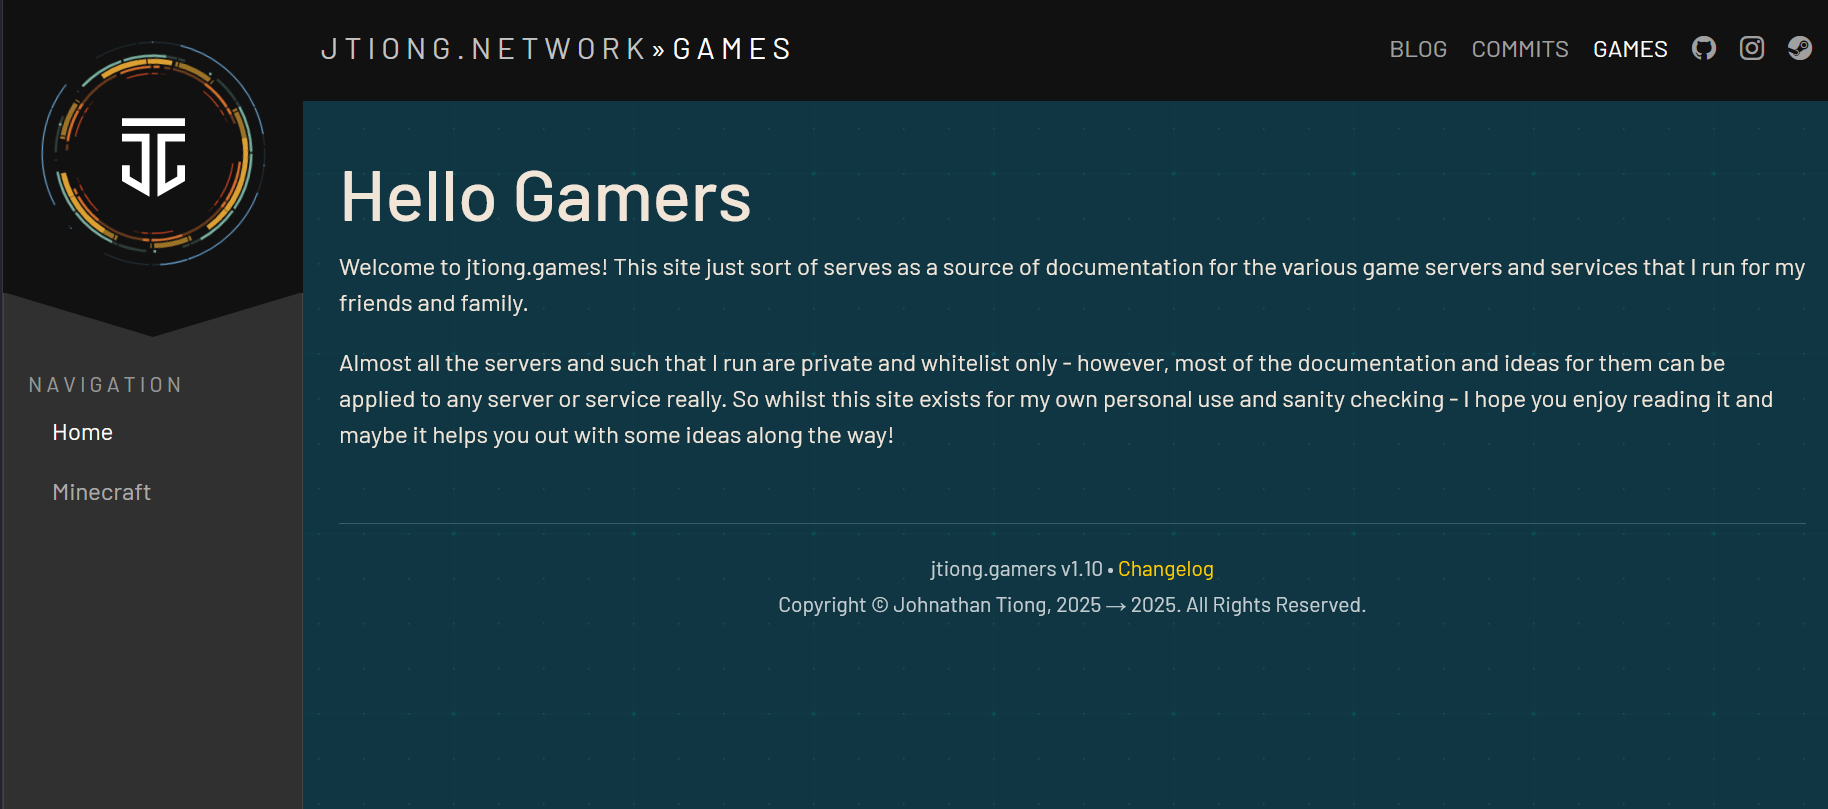1828x809 pixels.
Task: Open the Steam profile icon
Action: pyautogui.click(x=1800, y=48)
